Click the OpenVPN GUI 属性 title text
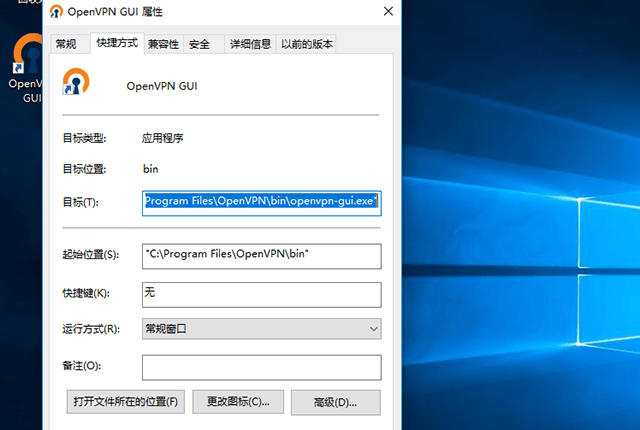Screen dimensions: 640x430 [115, 12]
